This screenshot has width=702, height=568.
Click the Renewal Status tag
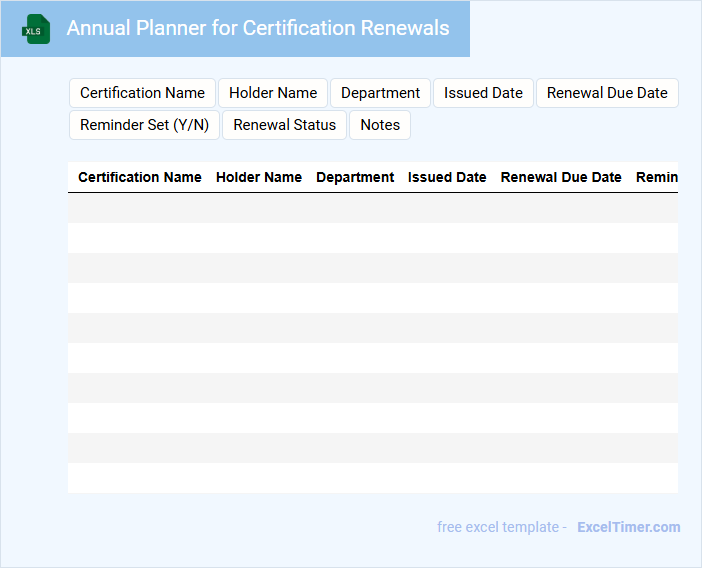point(285,125)
